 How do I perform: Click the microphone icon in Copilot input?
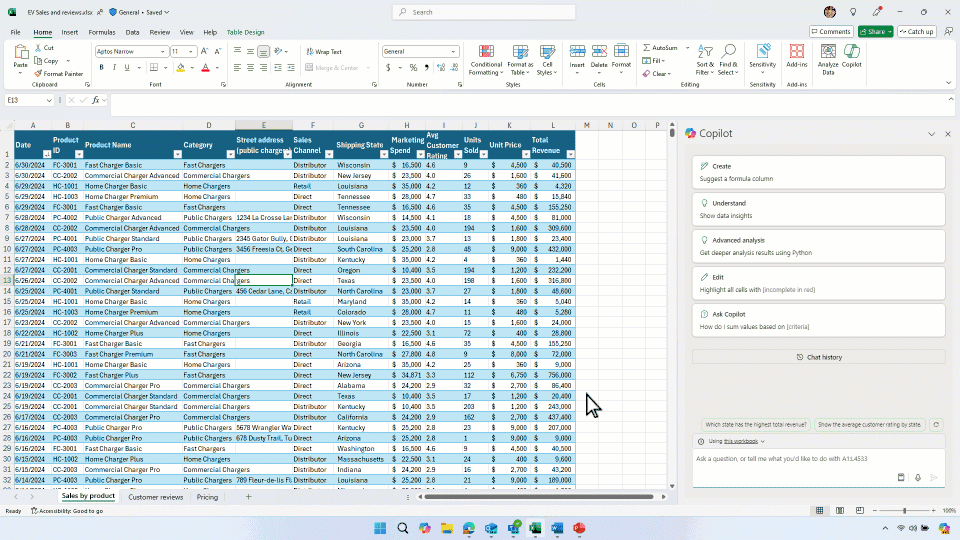917,477
